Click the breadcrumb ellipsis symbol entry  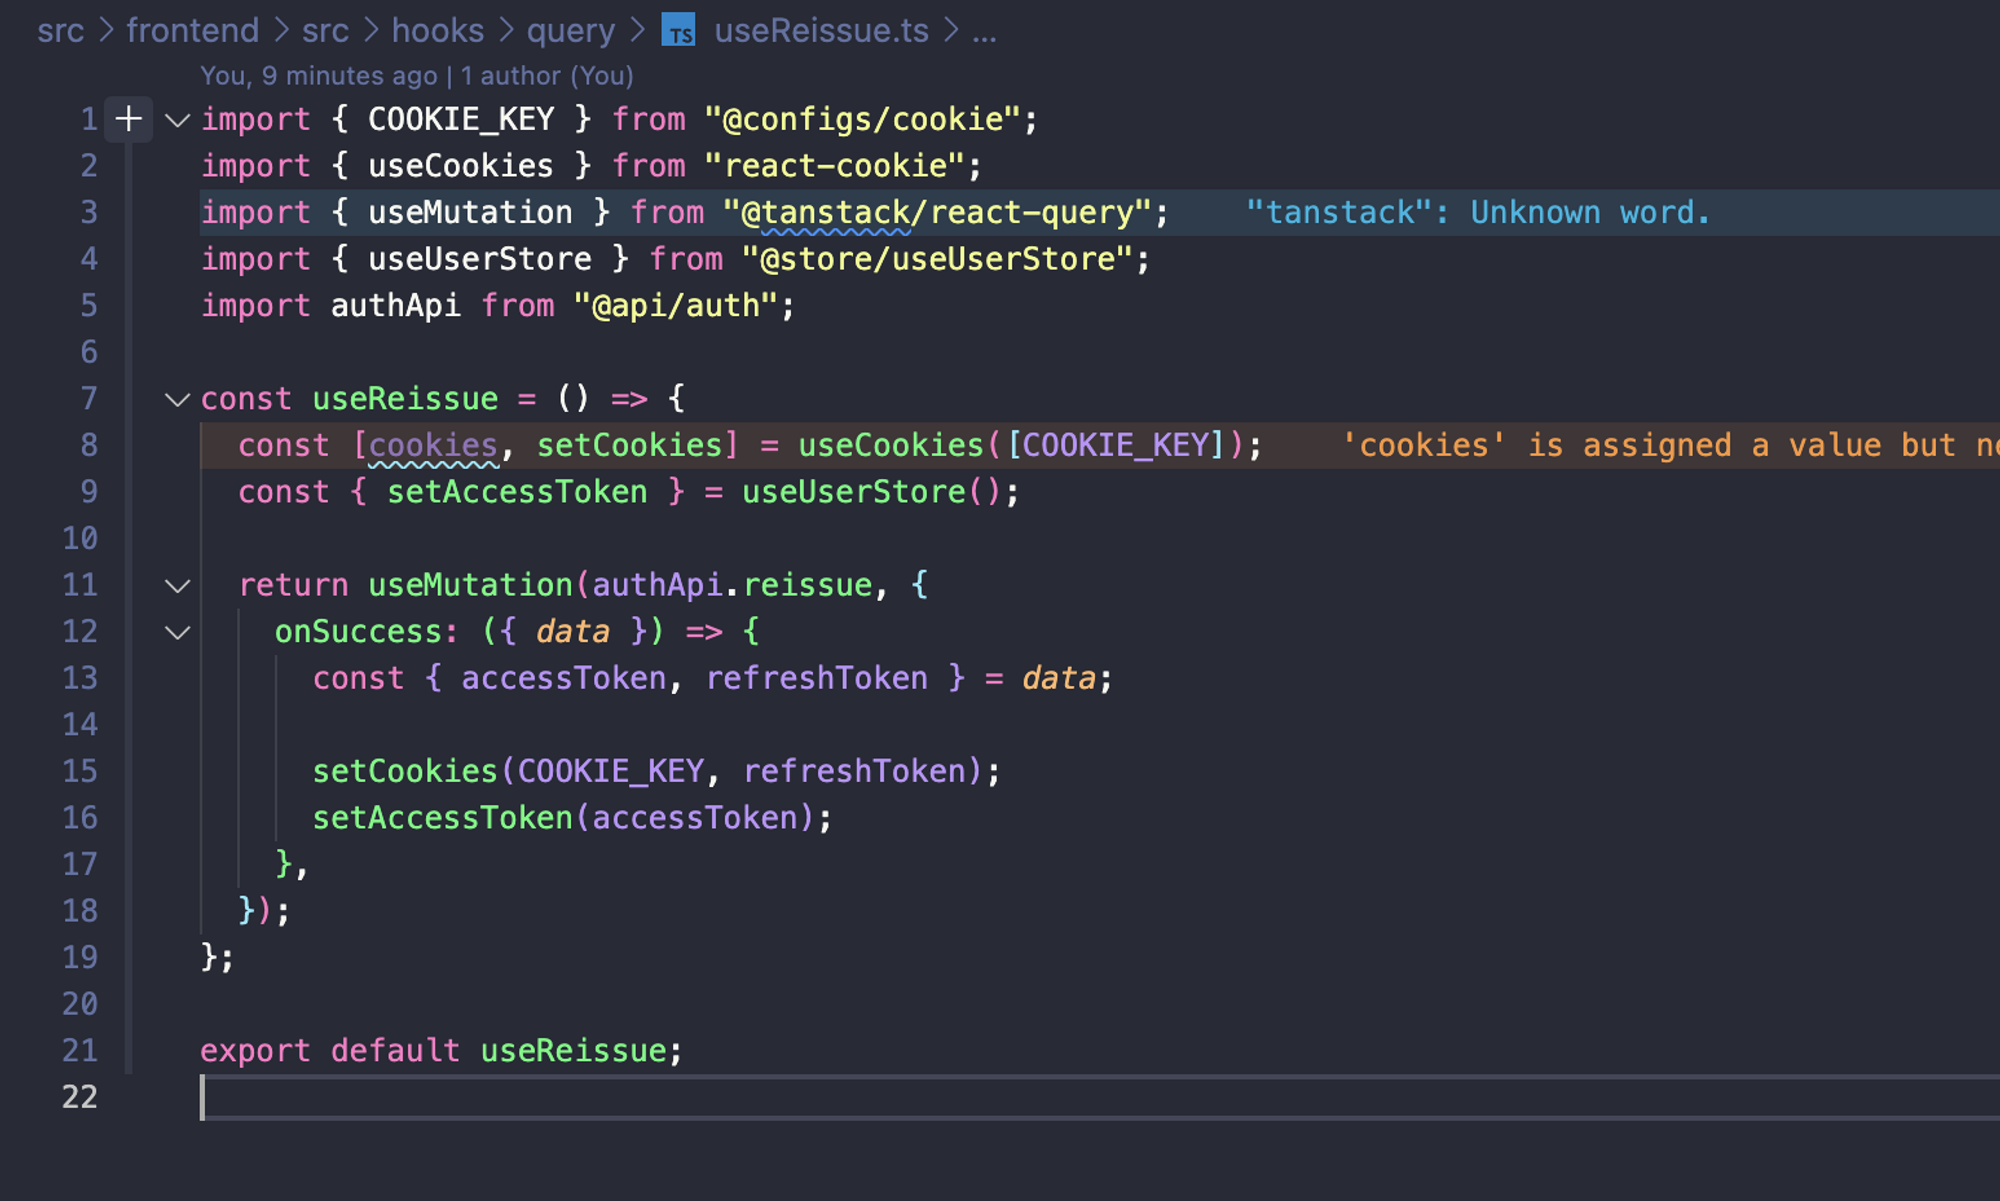click(x=984, y=31)
